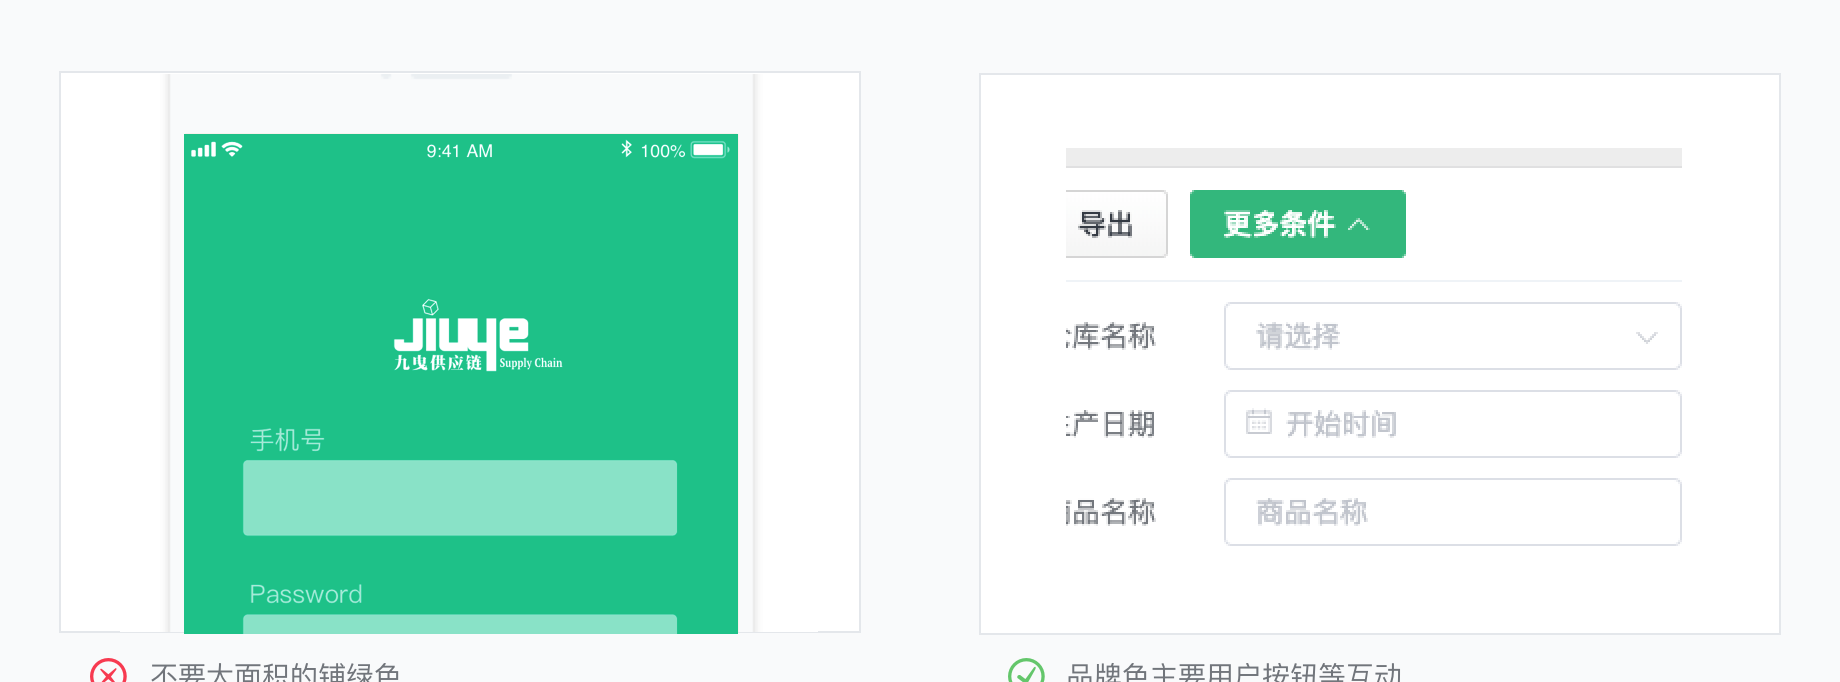1840x682 pixels.
Task: Click the green checkmark icon below right example
Action: [1026, 672]
